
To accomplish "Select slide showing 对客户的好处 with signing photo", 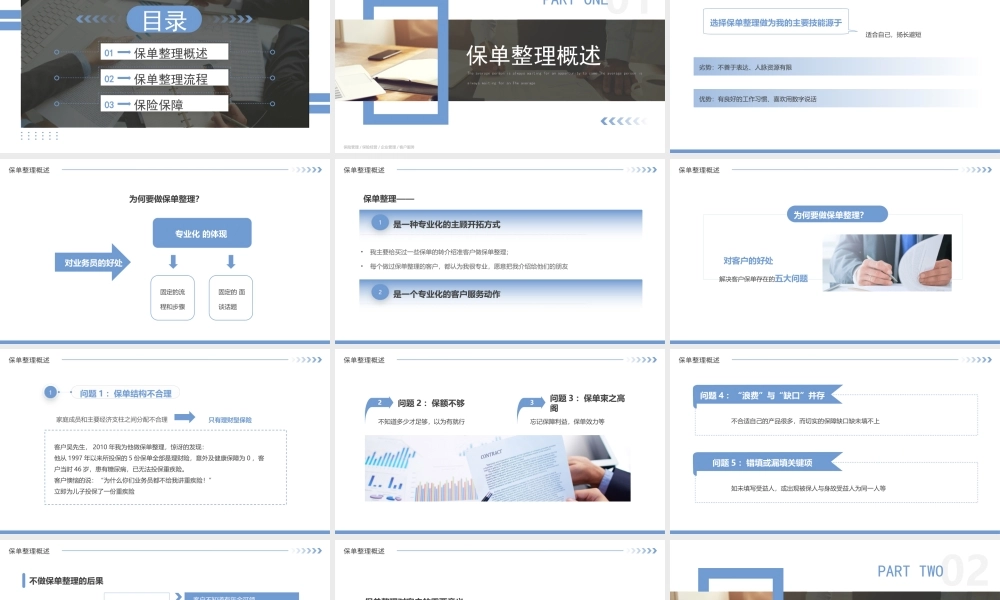I will click(835, 251).
